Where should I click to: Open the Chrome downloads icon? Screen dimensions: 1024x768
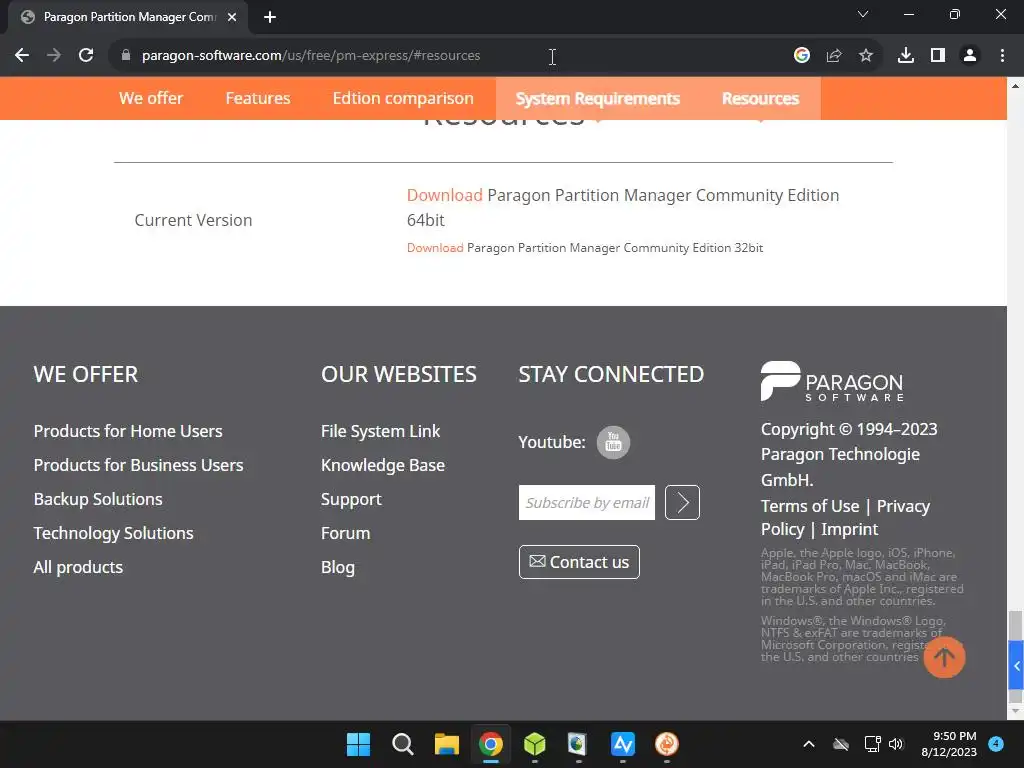tap(906, 56)
